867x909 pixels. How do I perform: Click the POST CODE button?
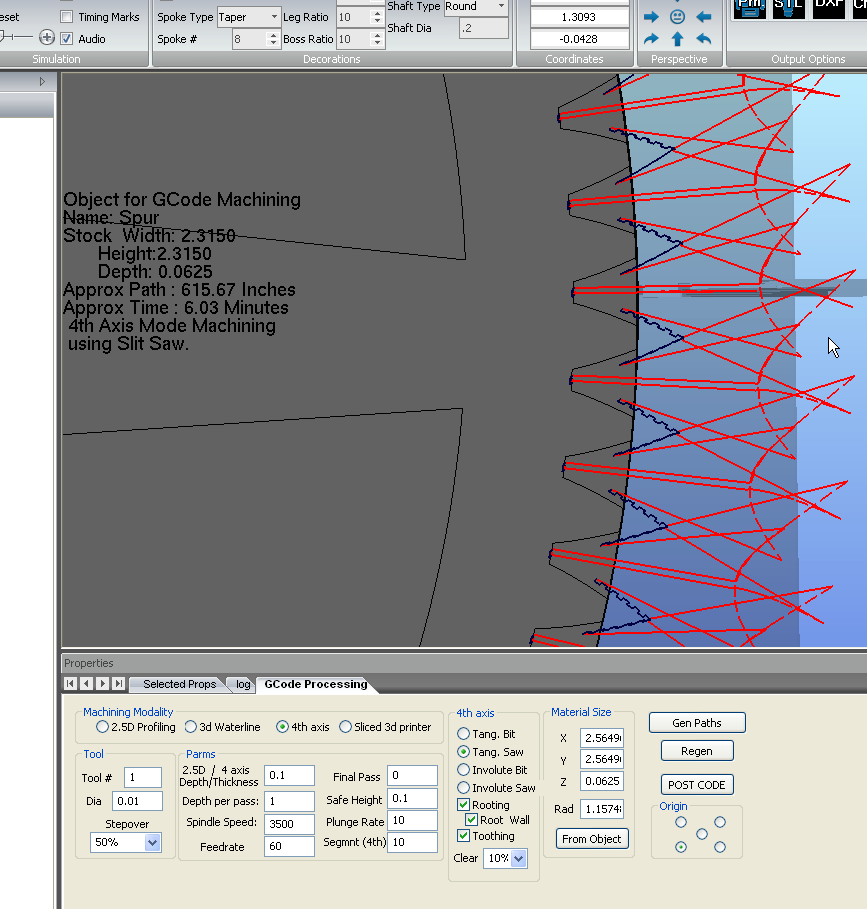pyautogui.click(x=697, y=785)
